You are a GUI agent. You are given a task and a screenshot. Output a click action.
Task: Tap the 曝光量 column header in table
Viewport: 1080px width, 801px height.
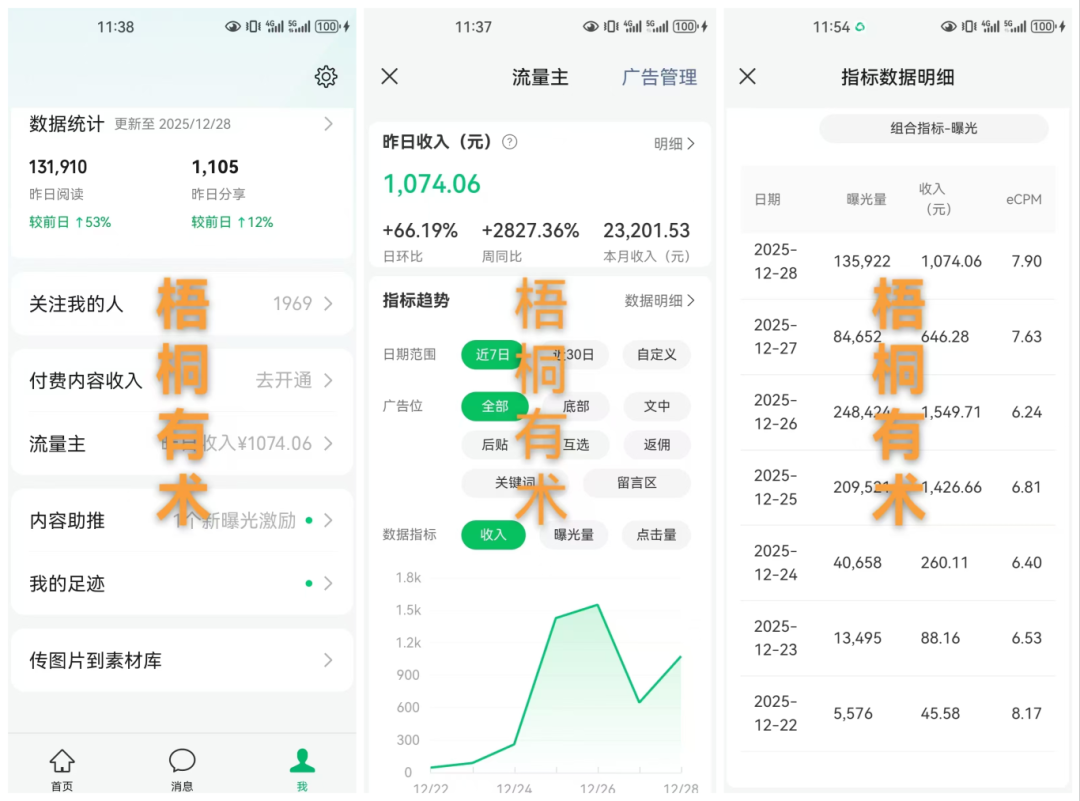tap(866, 200)
